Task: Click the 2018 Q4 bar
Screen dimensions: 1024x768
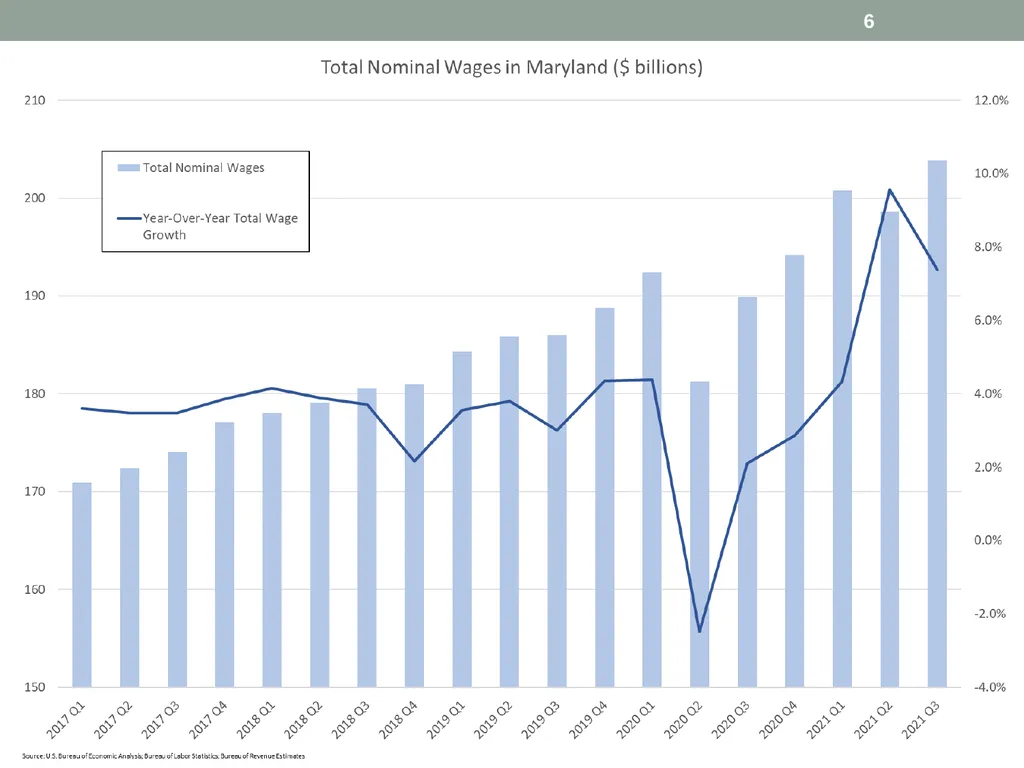Action: click(415, 536)
